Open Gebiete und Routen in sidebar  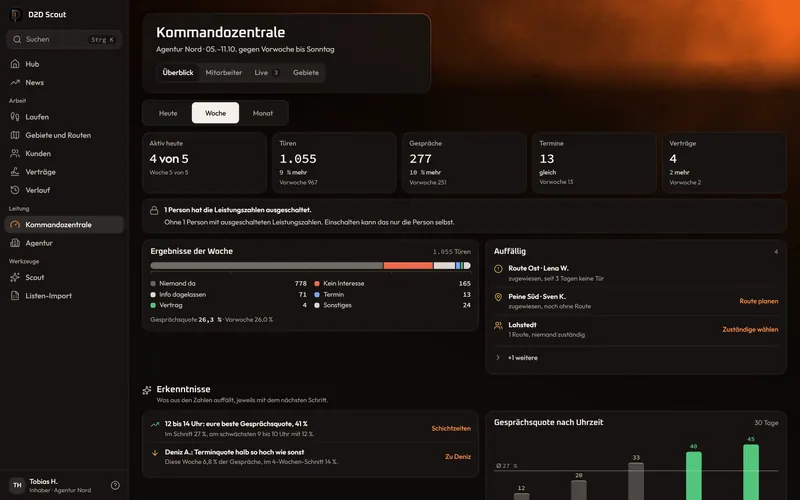[64, 135]
